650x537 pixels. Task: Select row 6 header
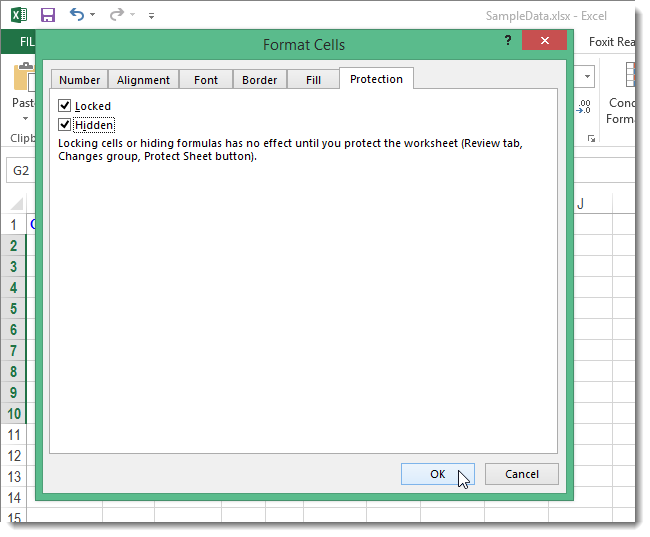[13, 329]
